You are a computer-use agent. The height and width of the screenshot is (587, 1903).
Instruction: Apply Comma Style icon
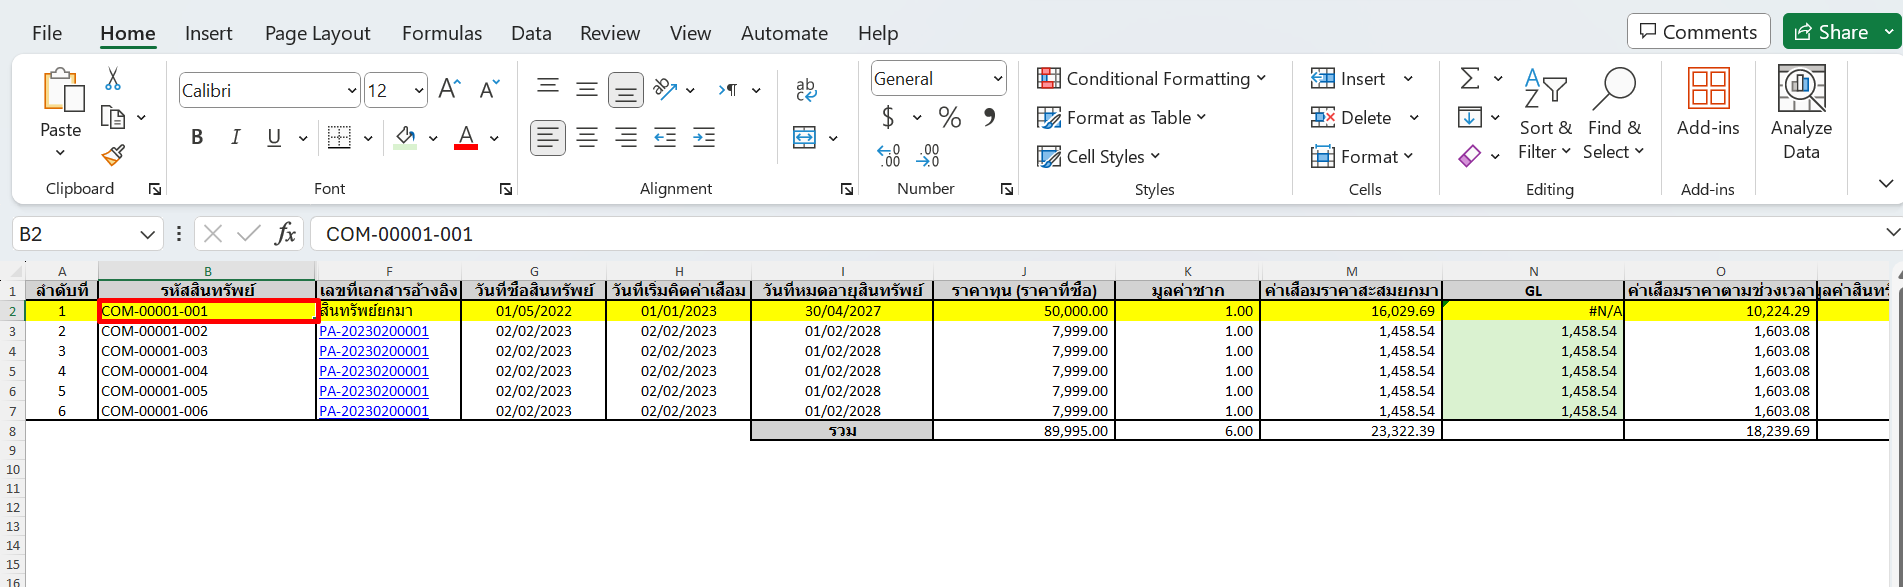tap(989, 117)
